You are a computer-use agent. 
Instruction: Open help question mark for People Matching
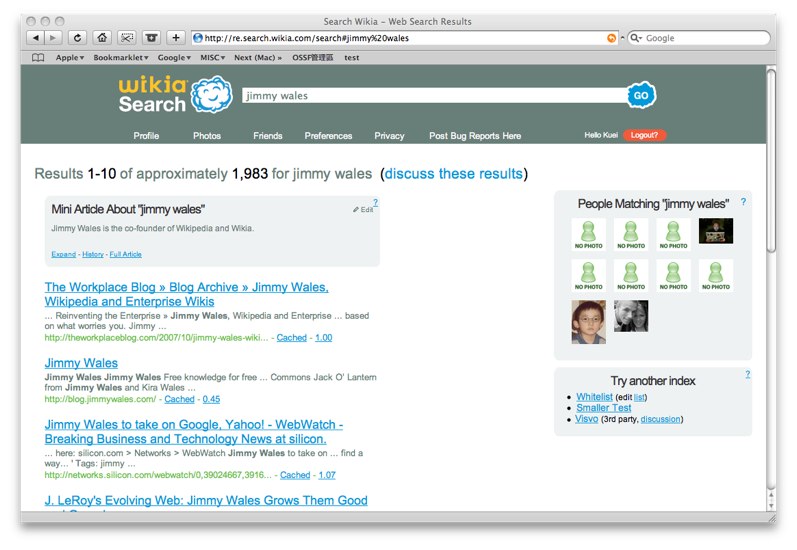(743, 202)
